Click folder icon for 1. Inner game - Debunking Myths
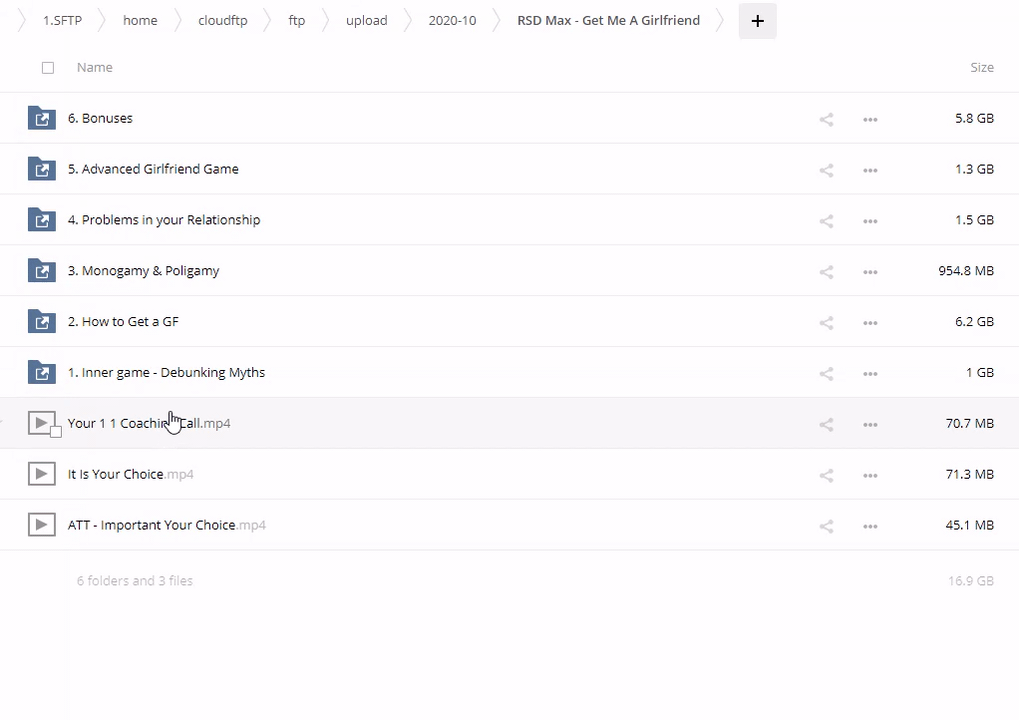 pos(41,373)
